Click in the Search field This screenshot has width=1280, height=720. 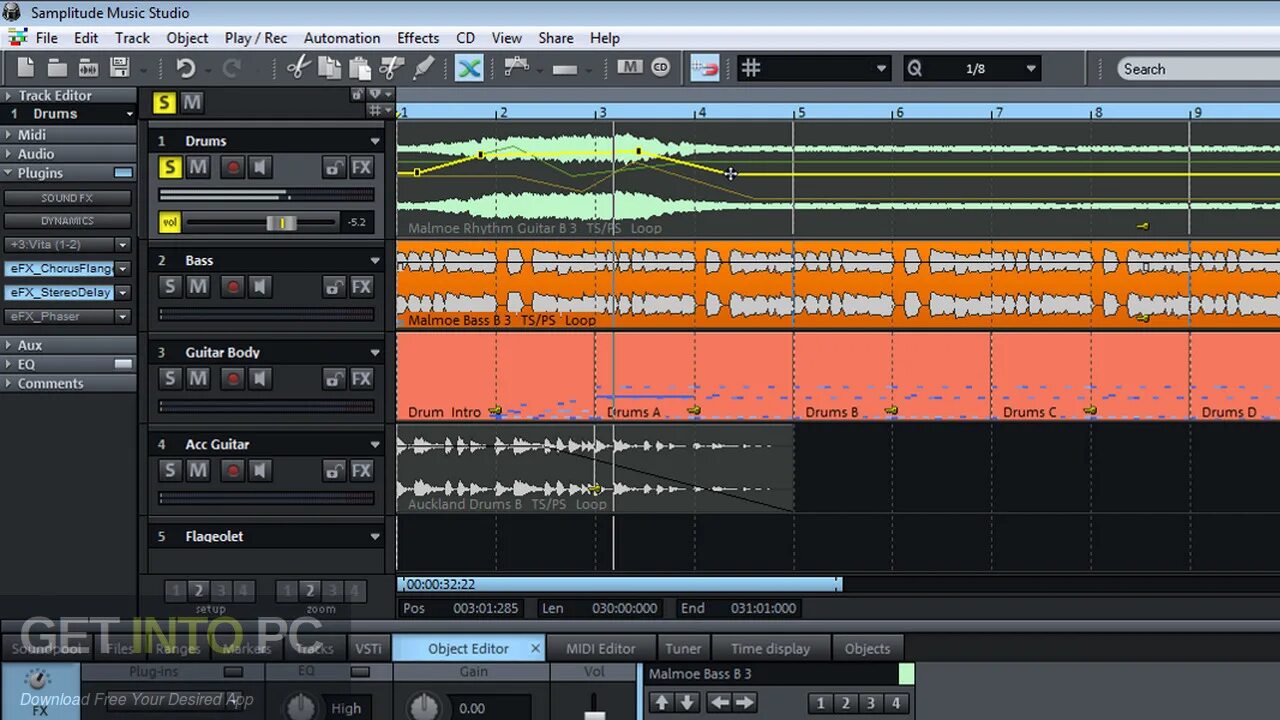[x=1199, y=69]
